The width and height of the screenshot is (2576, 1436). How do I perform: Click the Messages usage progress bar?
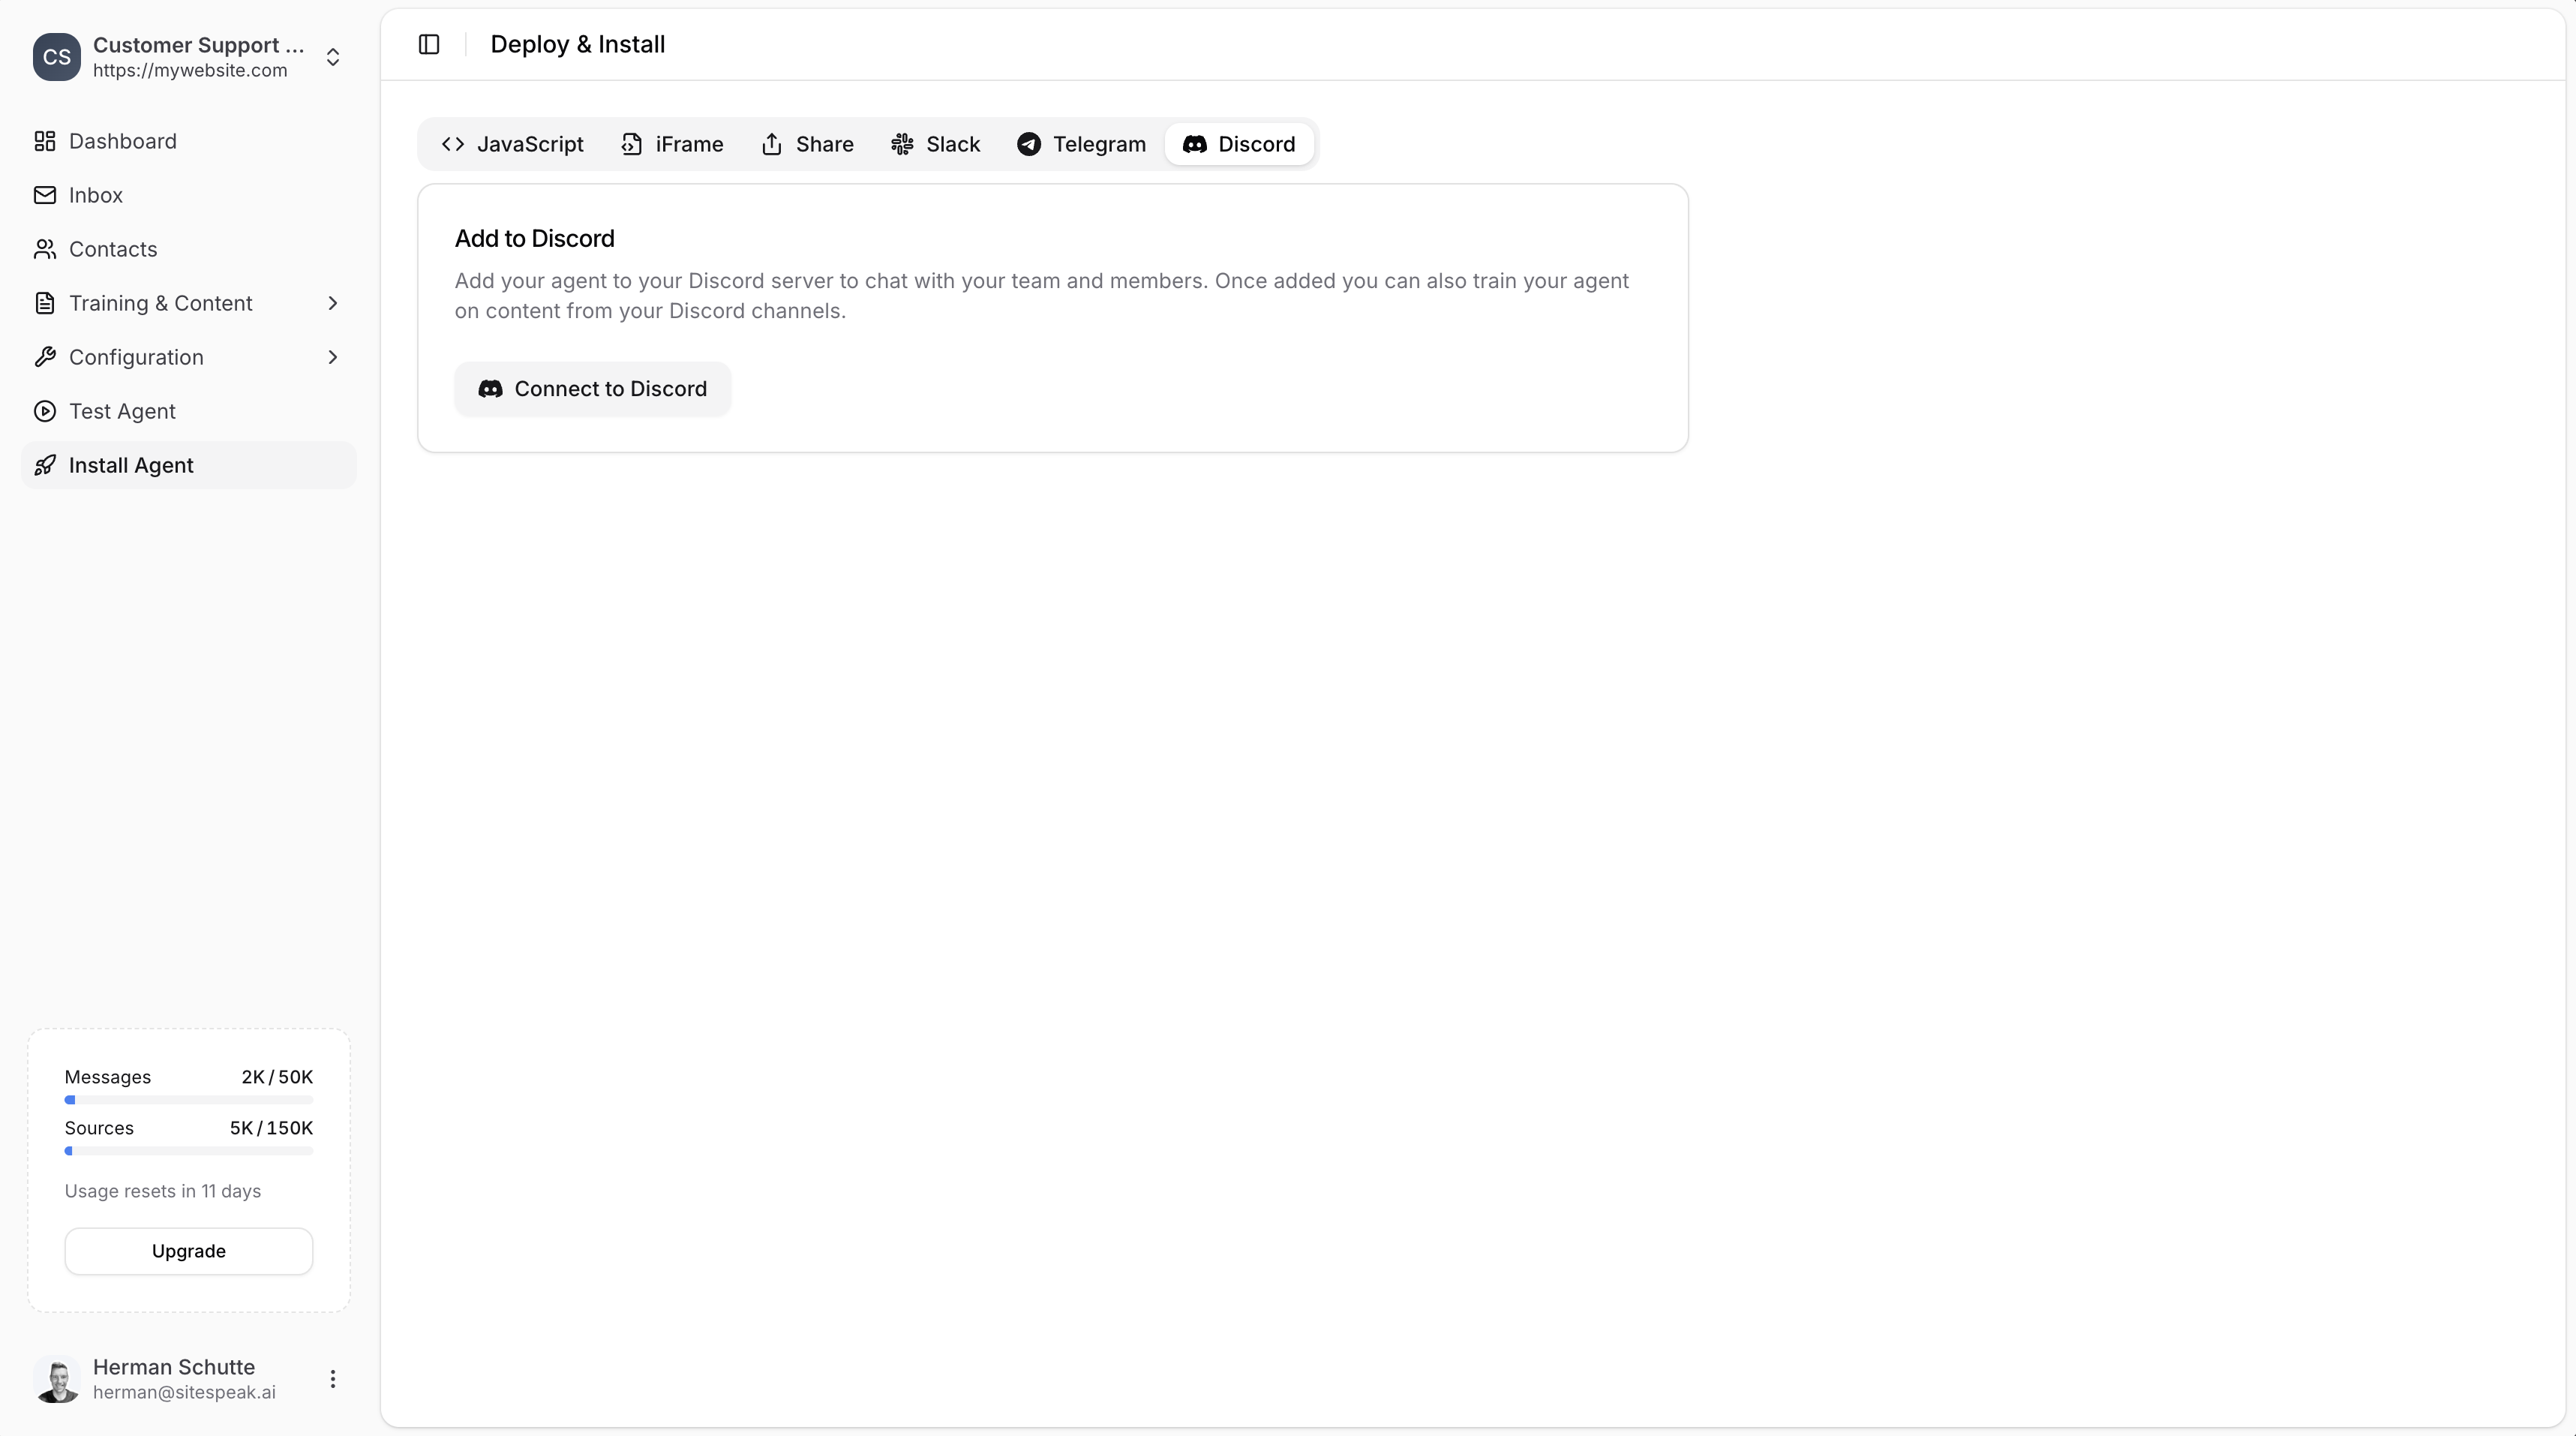click(x=188, y=1100)
